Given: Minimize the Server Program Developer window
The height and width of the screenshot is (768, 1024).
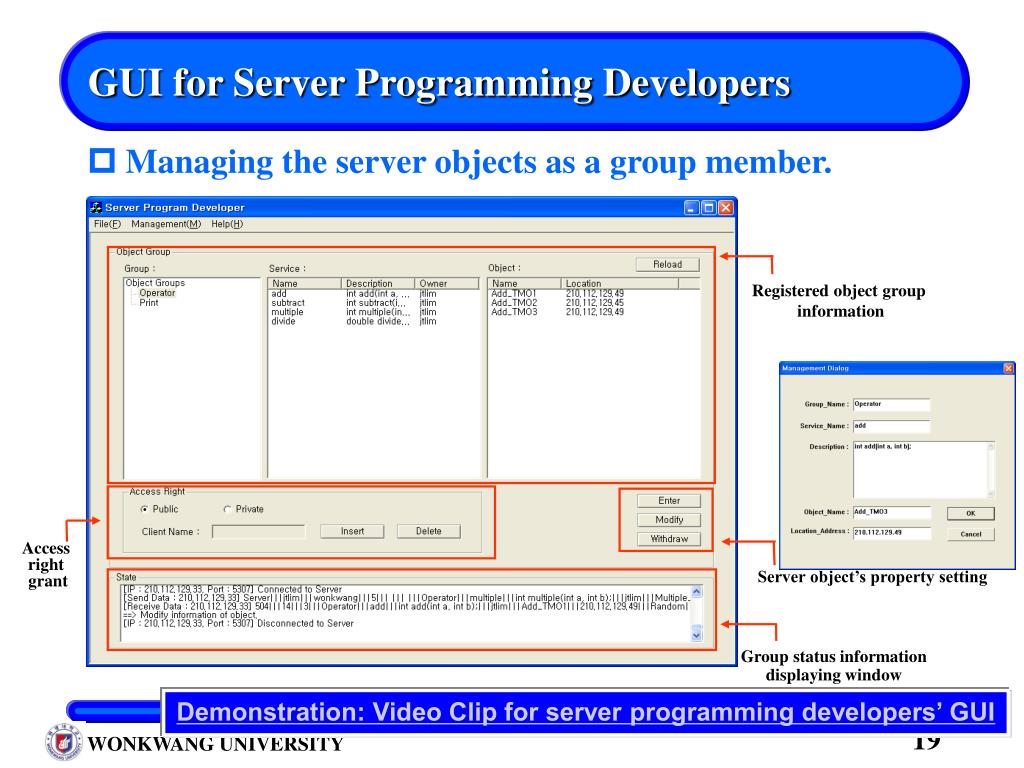Looking at the screenshot, I should (x=692, y=208).
